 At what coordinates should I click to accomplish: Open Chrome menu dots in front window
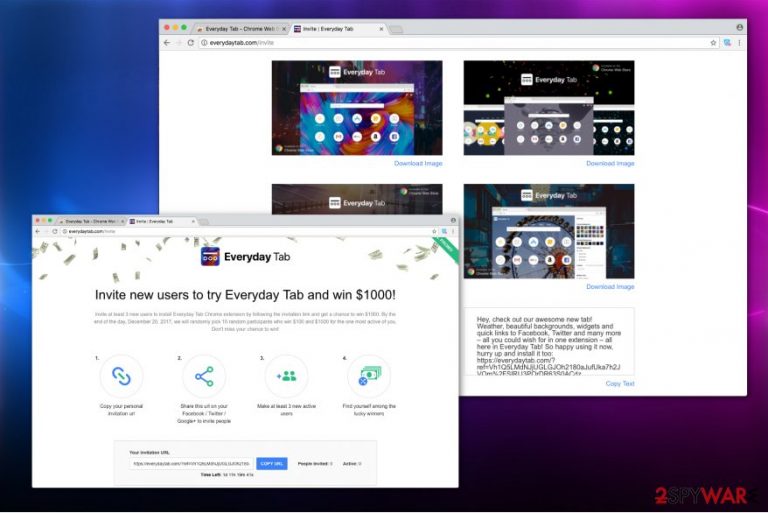coord(453,231)
